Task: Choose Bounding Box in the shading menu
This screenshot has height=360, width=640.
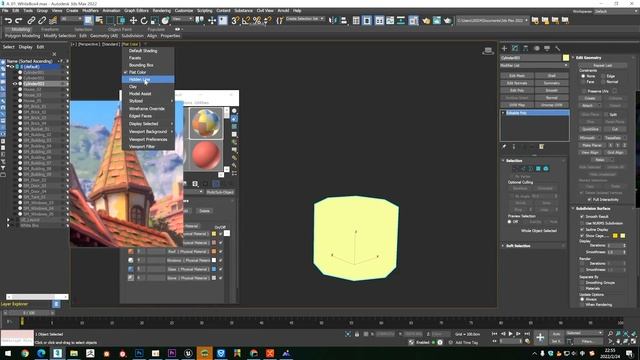Action: point(148,65)
